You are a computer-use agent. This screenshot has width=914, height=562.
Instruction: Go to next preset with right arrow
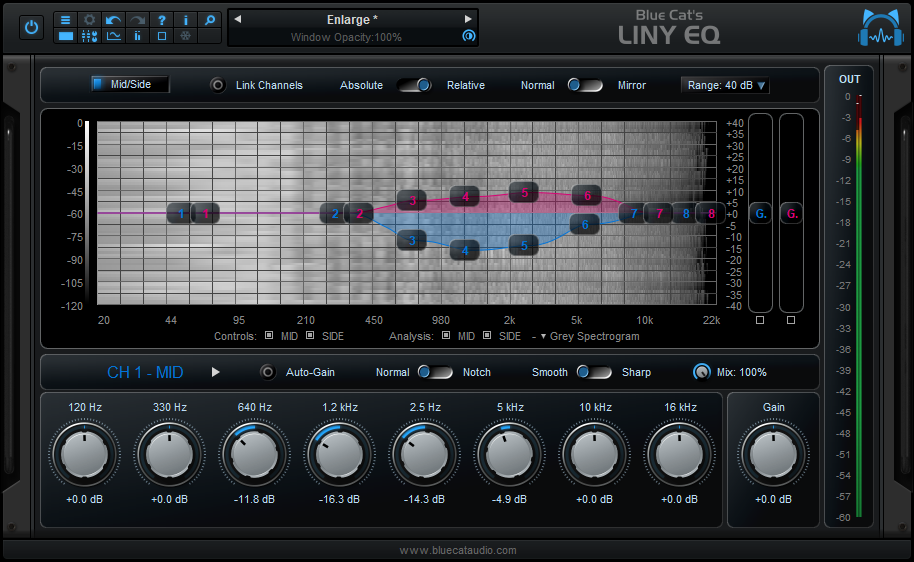pos(467,19)
